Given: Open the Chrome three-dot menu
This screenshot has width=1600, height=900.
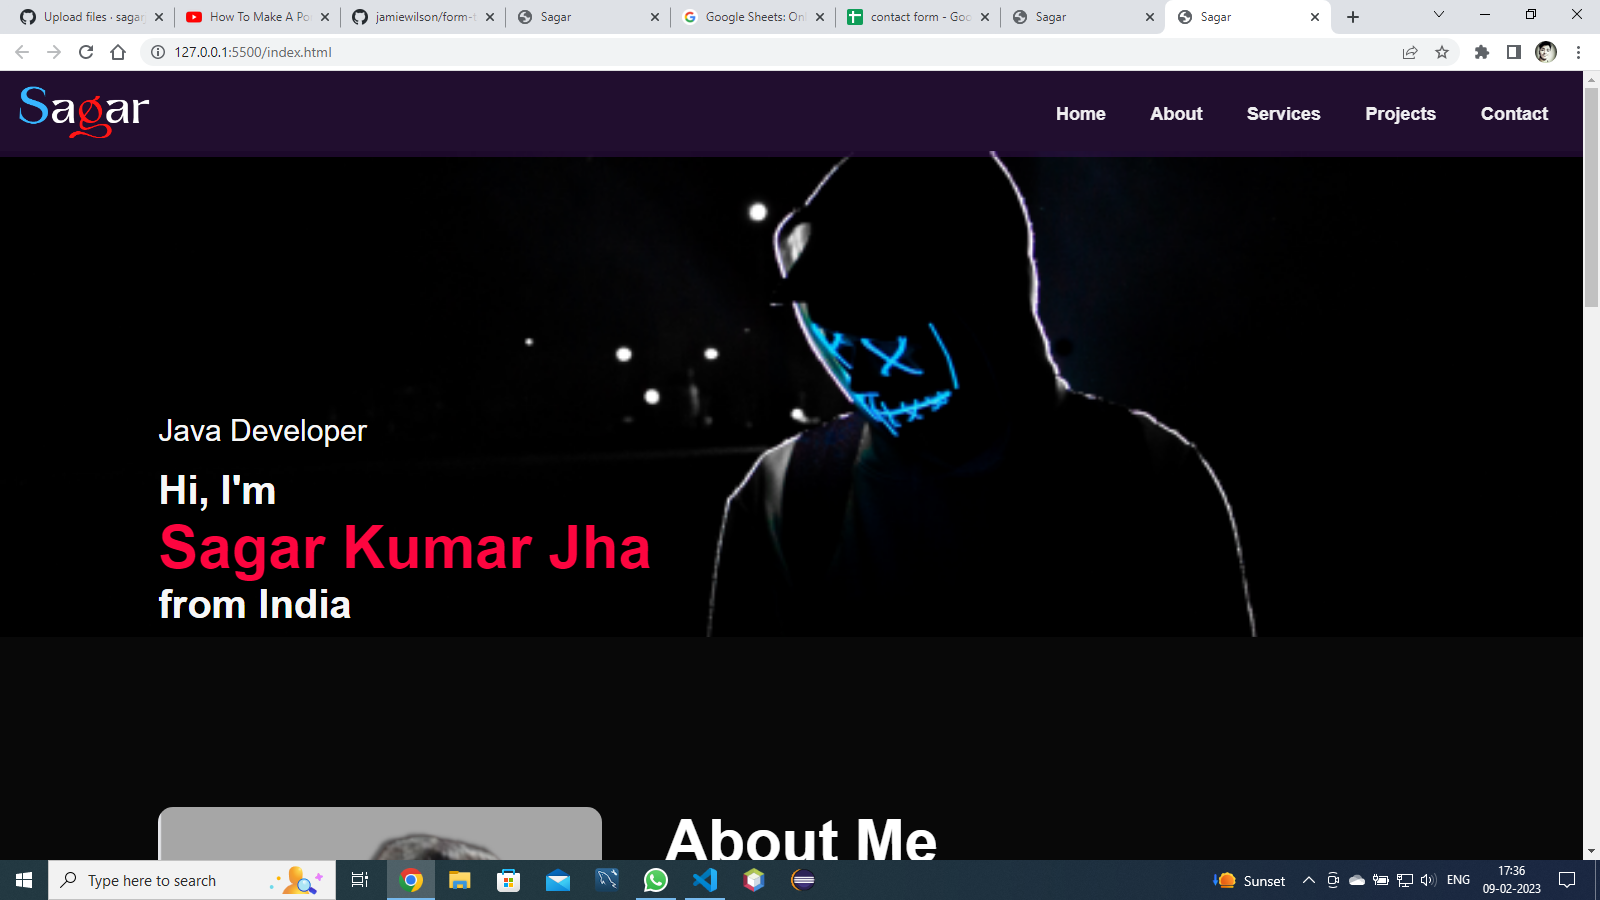Looking at the screenshot, I should click(x=1578, y=52).
